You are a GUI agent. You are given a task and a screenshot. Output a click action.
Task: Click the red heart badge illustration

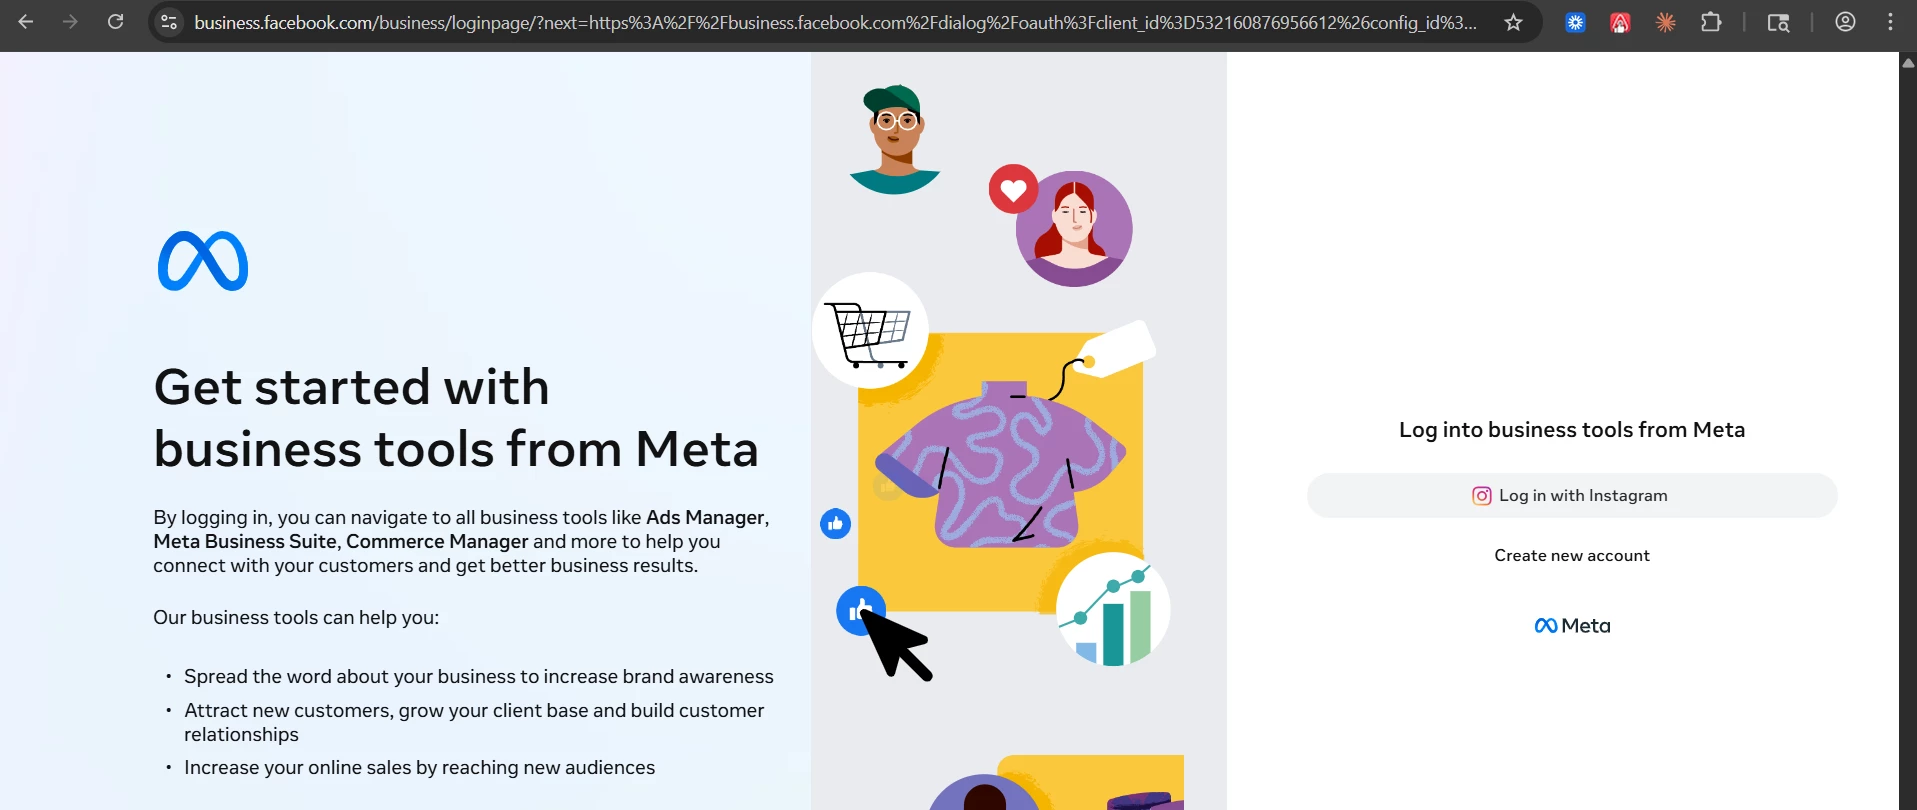pos(1013,189)
